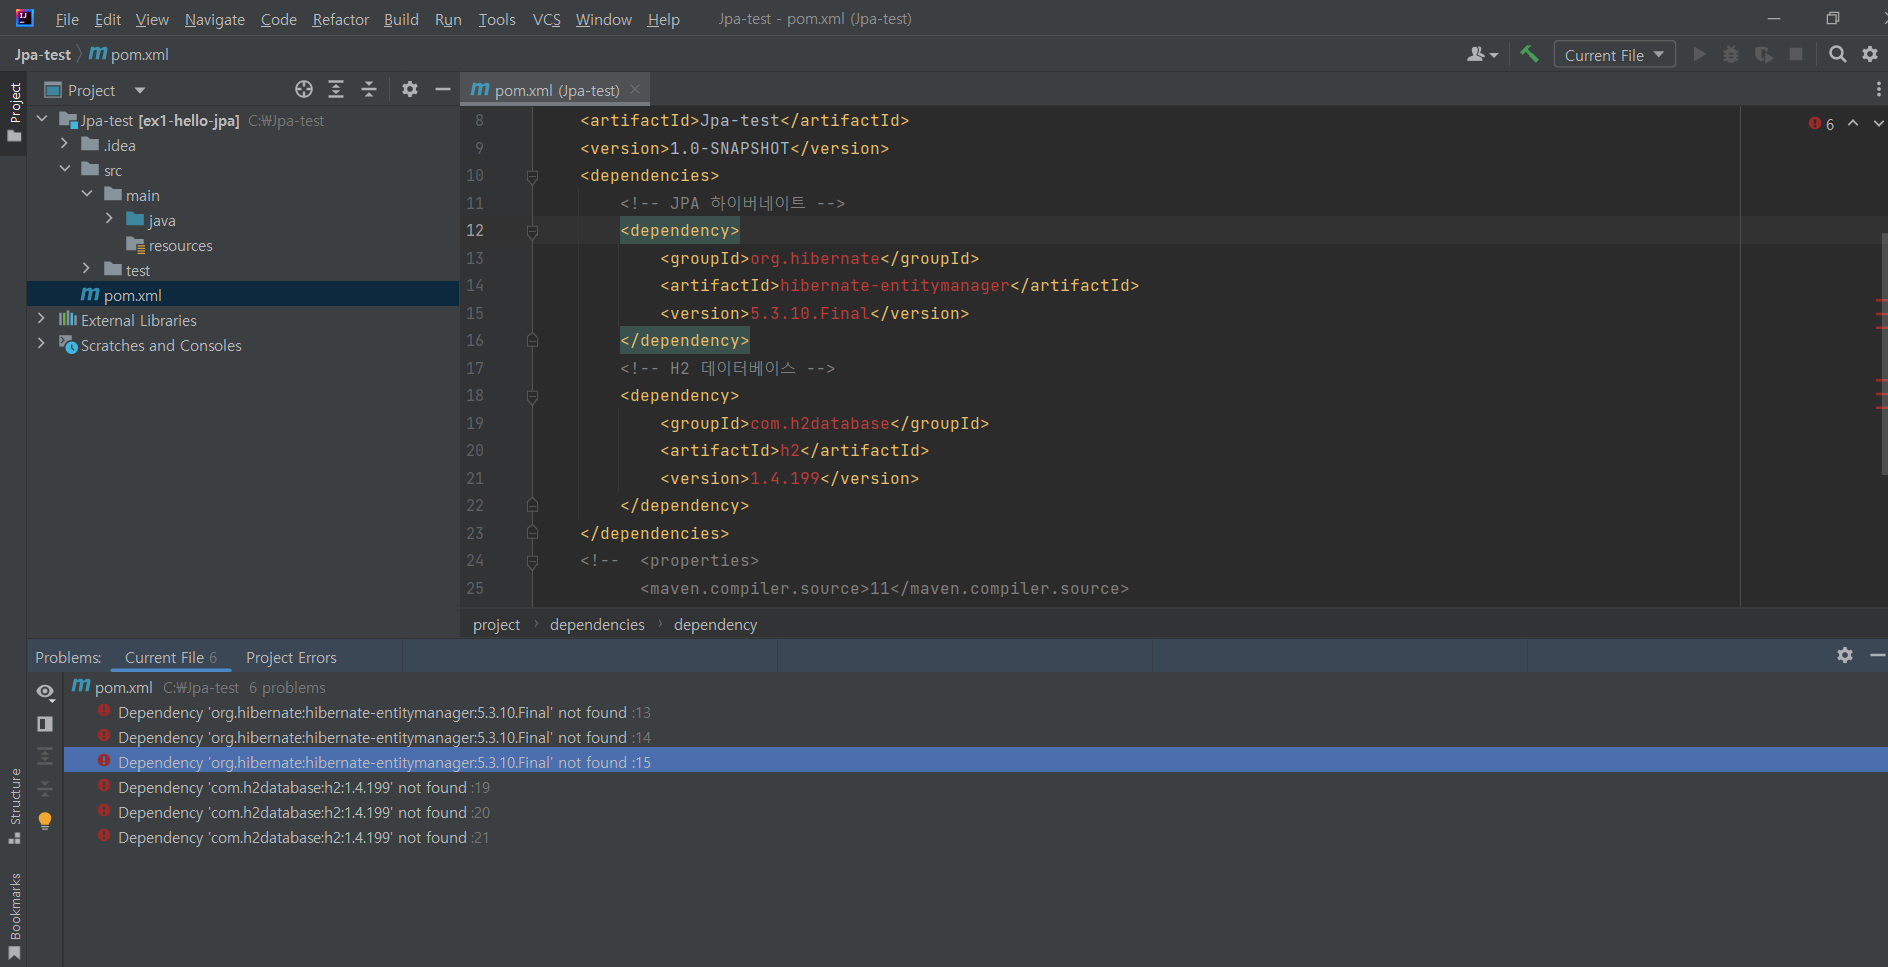Open editor tabs more options menu

pos(1878,89)
